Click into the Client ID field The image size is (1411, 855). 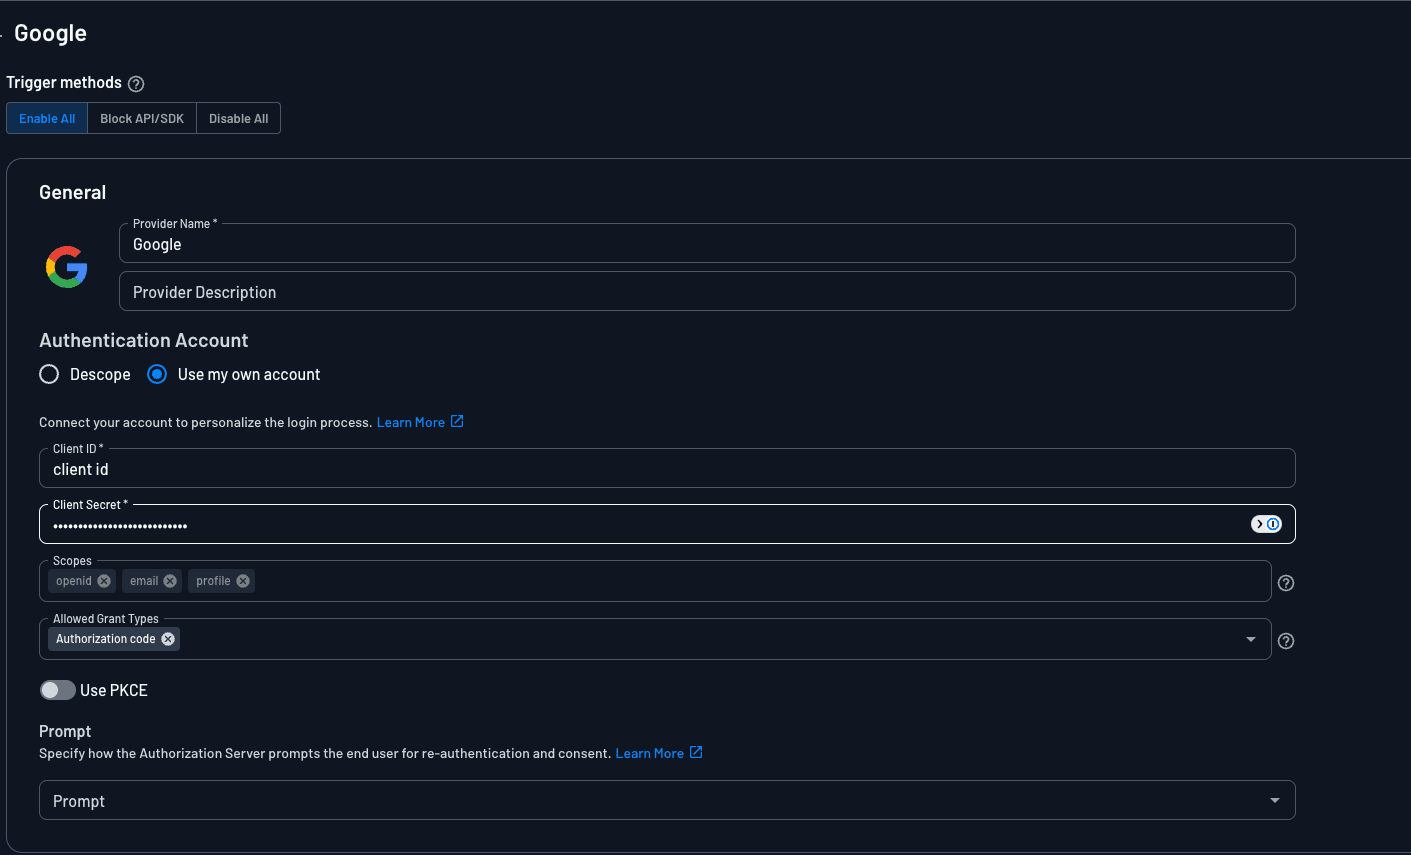[x=667, y=468]
